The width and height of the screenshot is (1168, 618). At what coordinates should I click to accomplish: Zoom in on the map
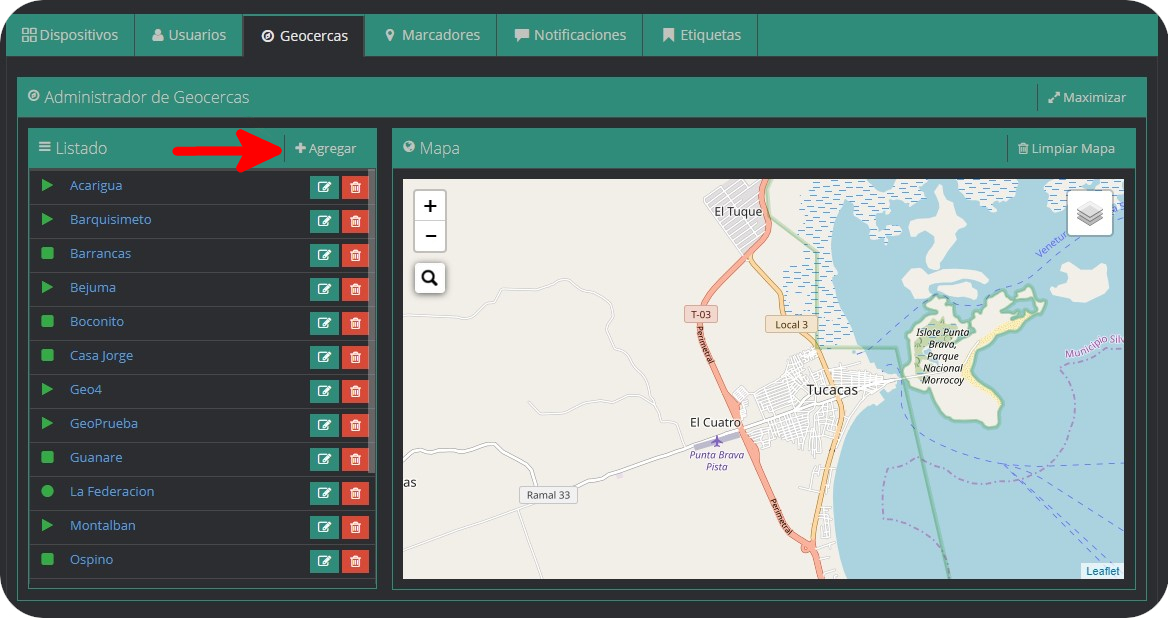[x=430, y=206]
